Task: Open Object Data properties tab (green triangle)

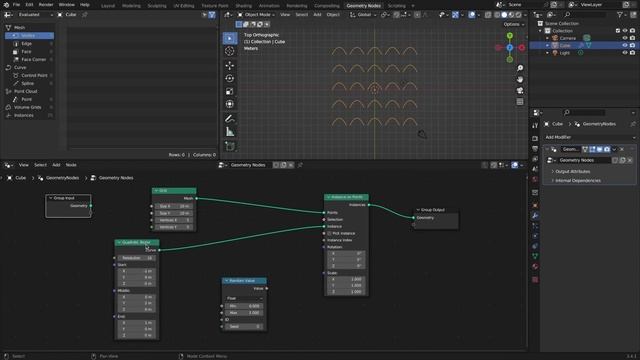Action: [x=535, y=256]
